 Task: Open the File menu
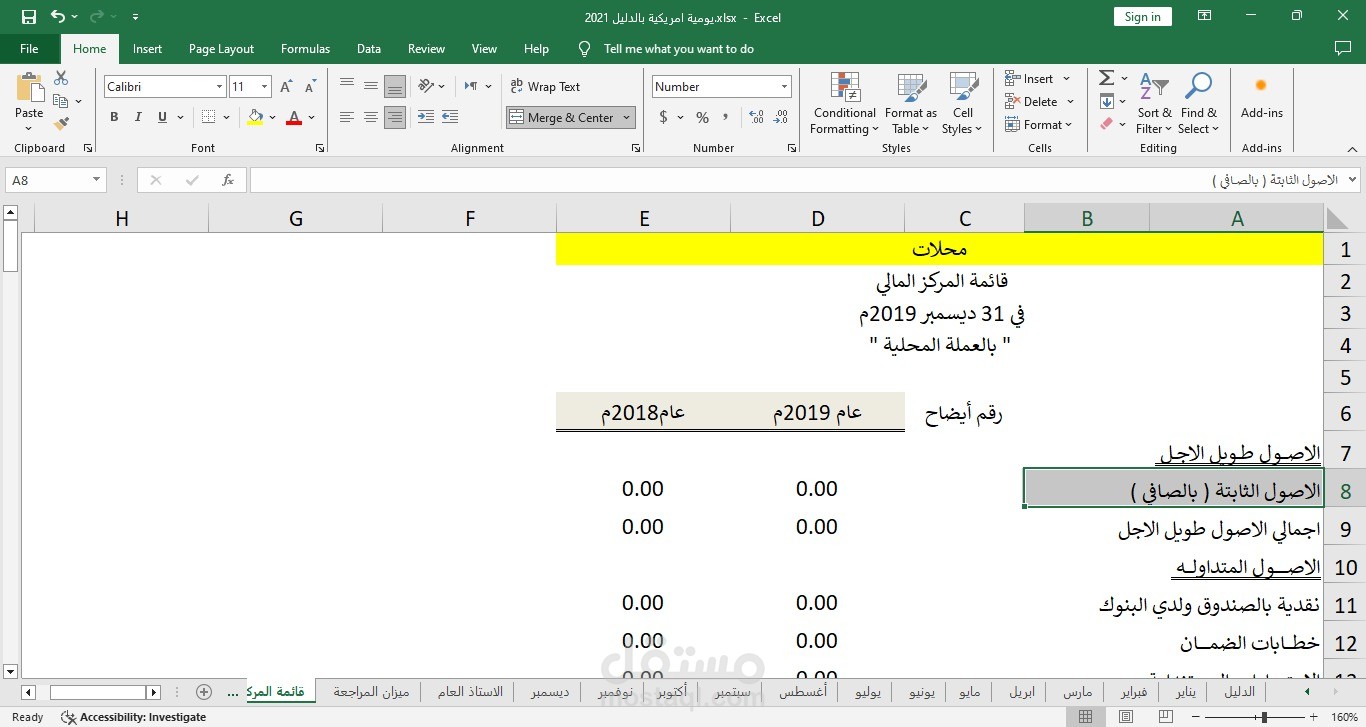click(x=29, y=48)
